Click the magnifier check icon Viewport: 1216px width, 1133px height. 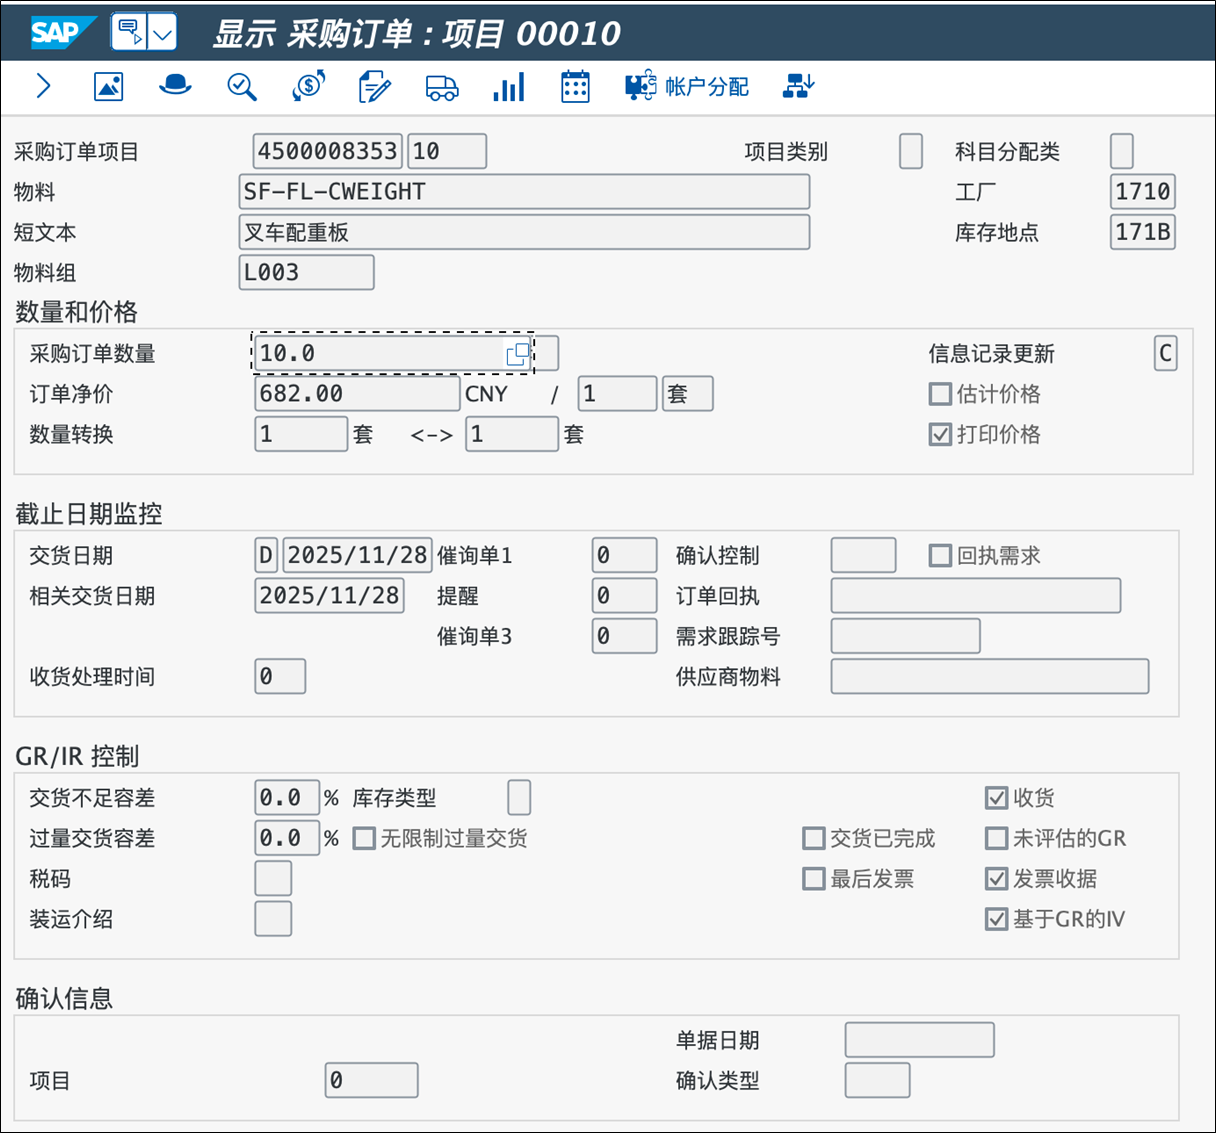[241, 87]
